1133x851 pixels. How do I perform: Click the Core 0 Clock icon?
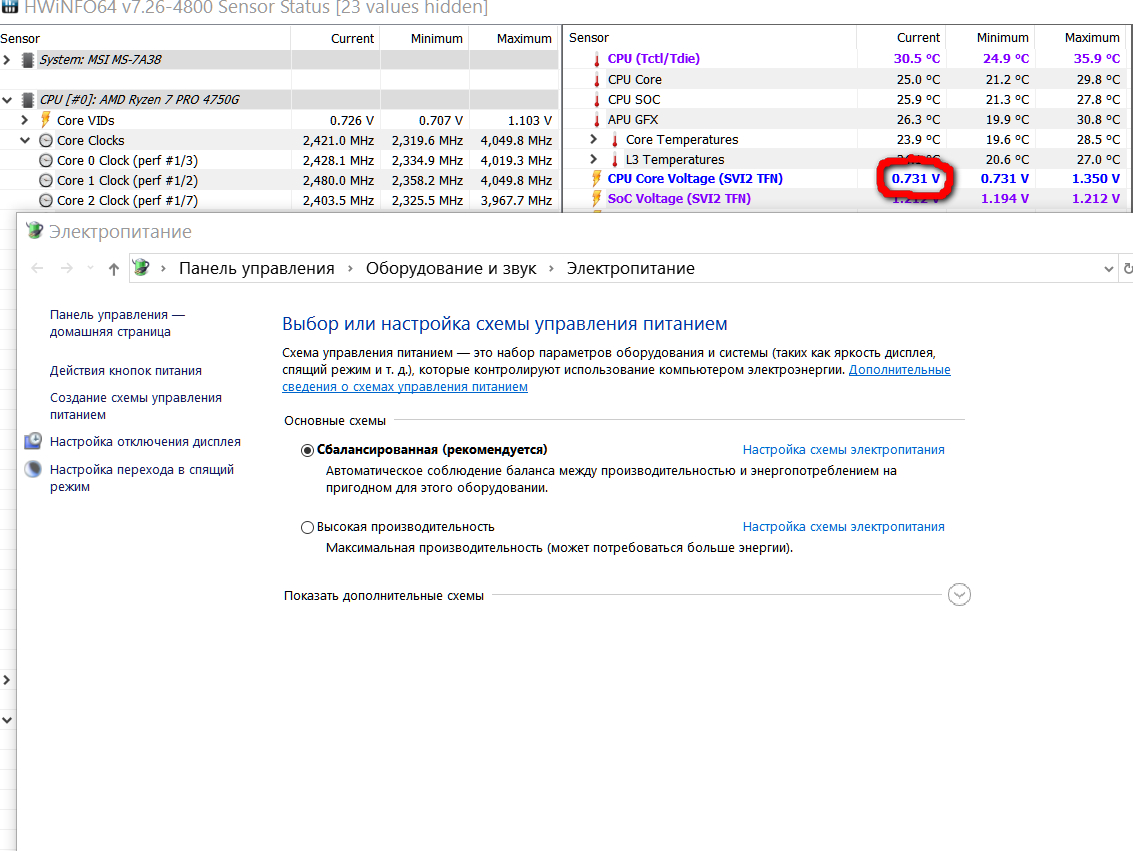coord(46,160)
